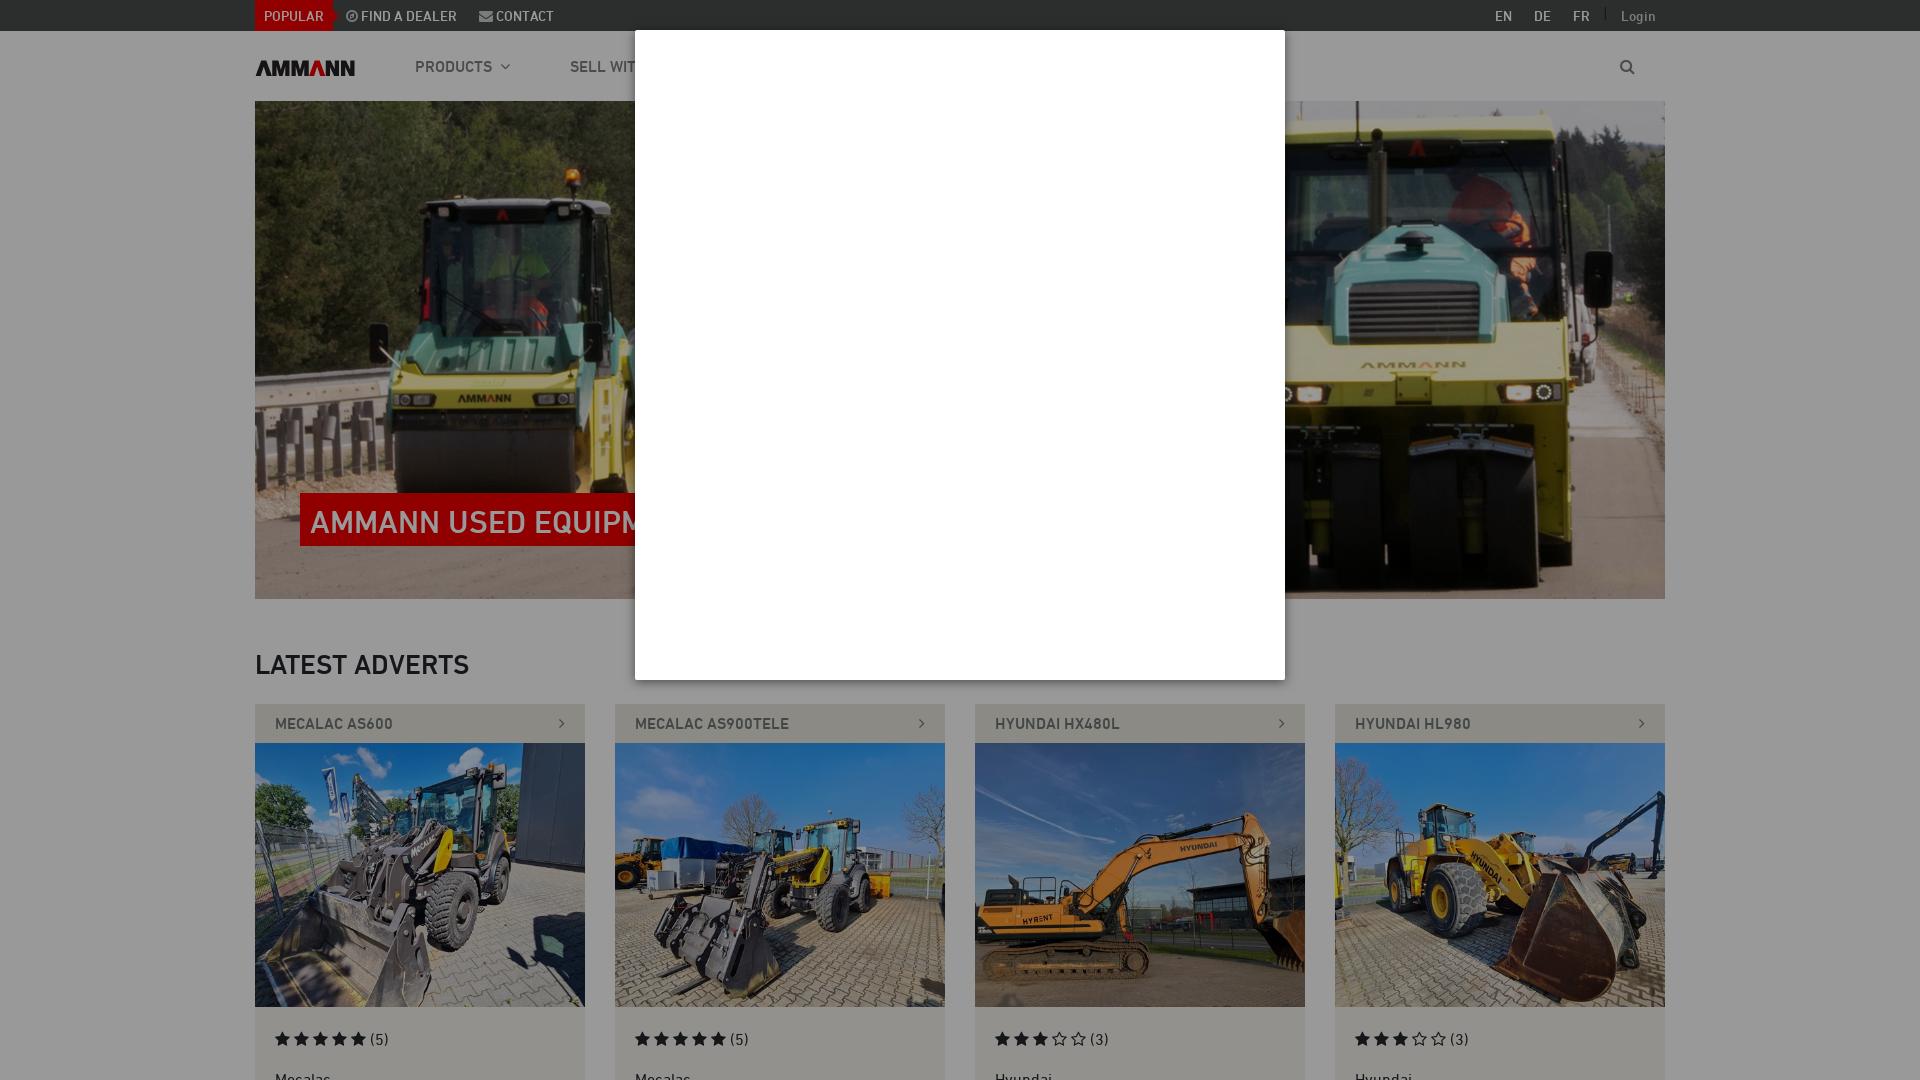This screenshot has width=1920, height=1080.
Task: Open Hyundai HL980 advert arrow
Action: click(x=1641, y=724)
